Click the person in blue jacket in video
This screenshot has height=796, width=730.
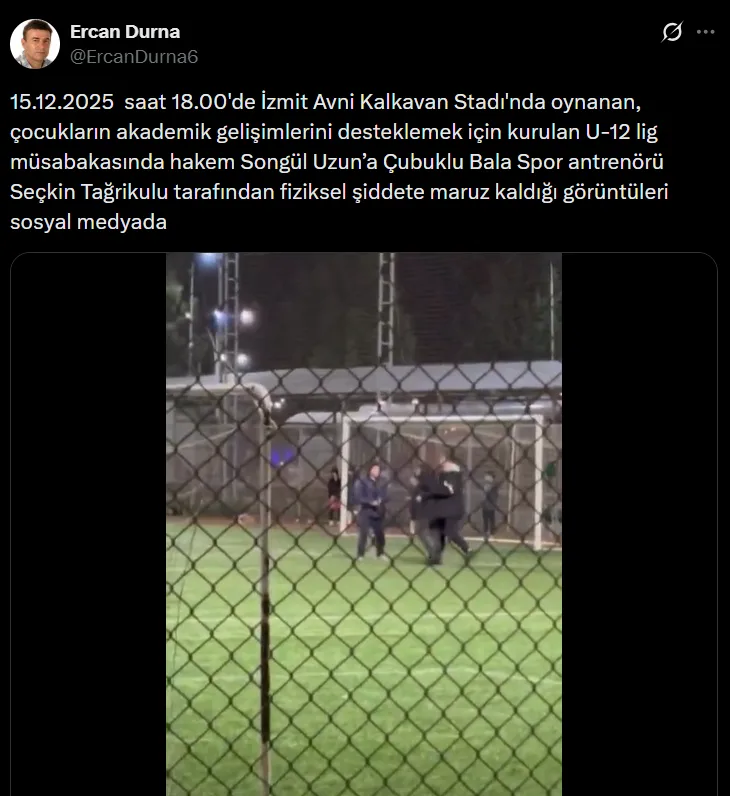point(371,513)
